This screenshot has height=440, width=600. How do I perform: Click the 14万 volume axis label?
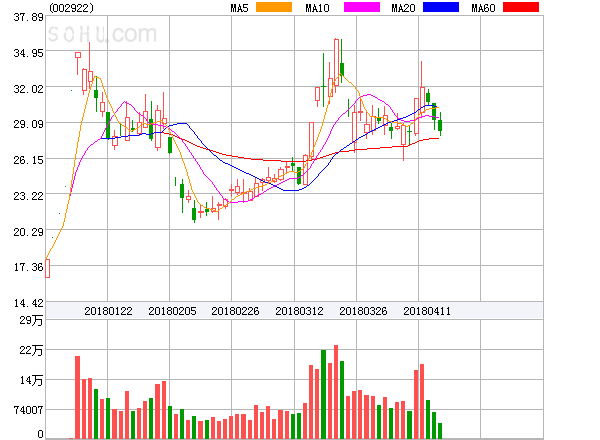click(31, 380)
